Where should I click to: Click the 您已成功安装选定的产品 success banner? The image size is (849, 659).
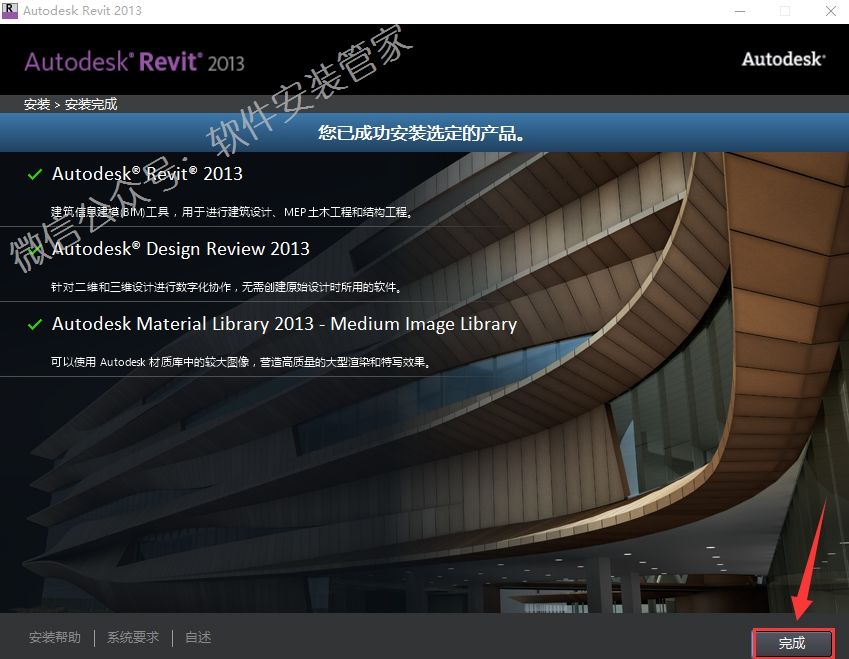pyautogui.click(x=422, y=133)
